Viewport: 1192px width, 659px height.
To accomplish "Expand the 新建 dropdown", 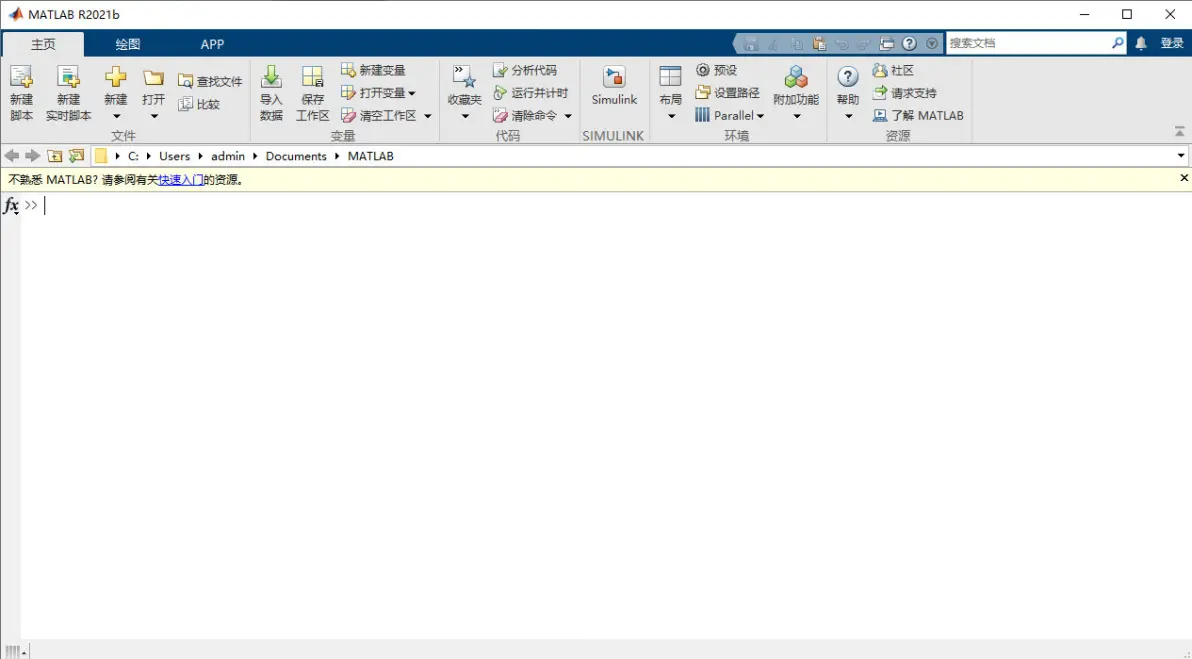I will pyautogui.click(x=116, y=116).
